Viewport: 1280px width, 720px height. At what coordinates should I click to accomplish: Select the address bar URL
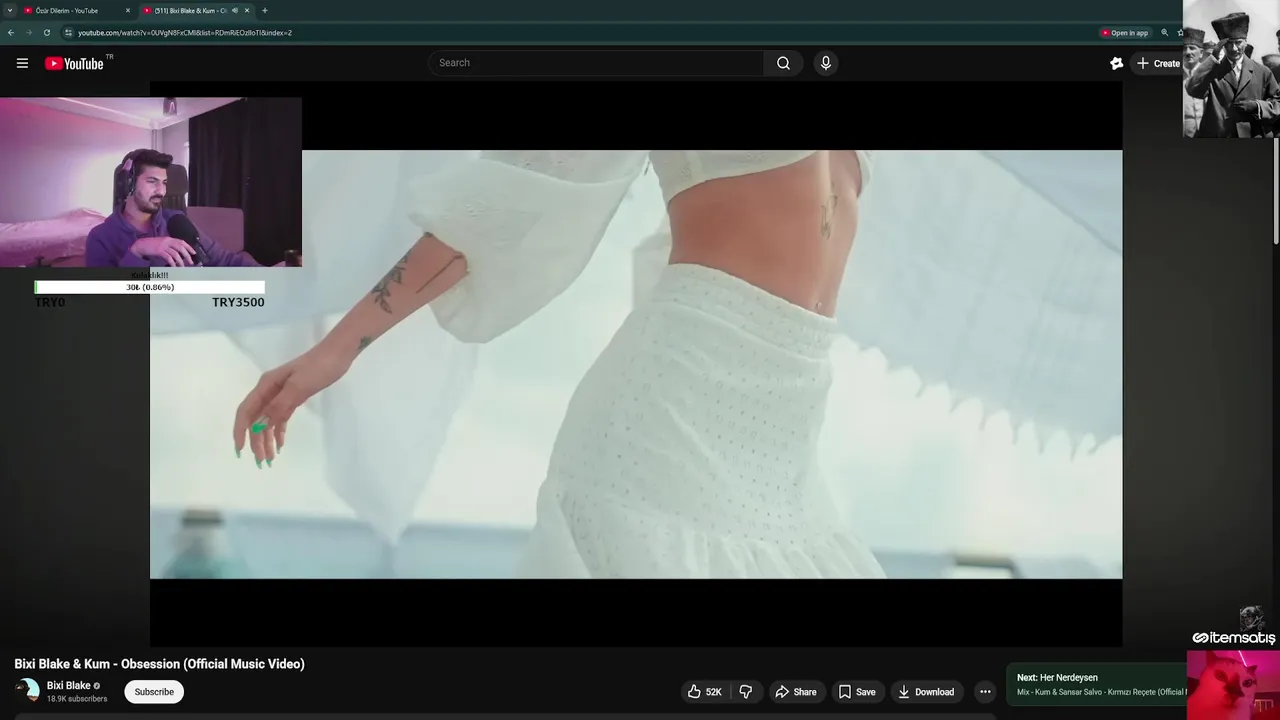(x=185, y=33)
